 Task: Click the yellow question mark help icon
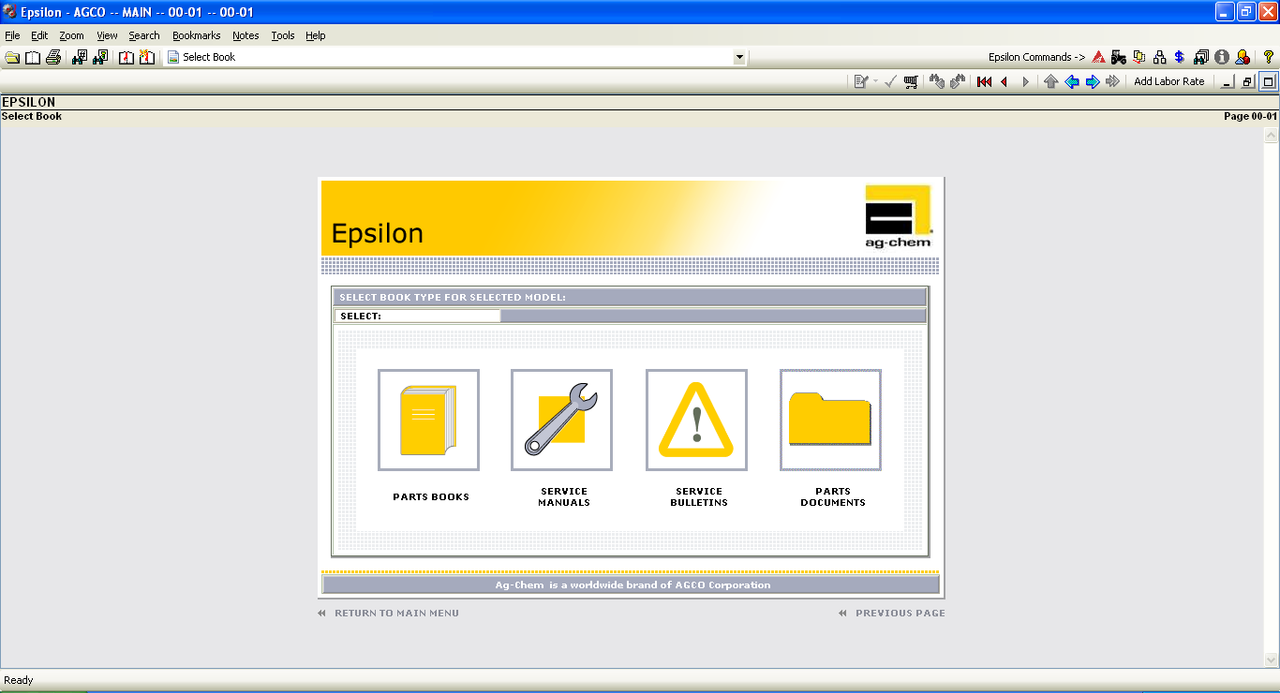[1268, 57]
